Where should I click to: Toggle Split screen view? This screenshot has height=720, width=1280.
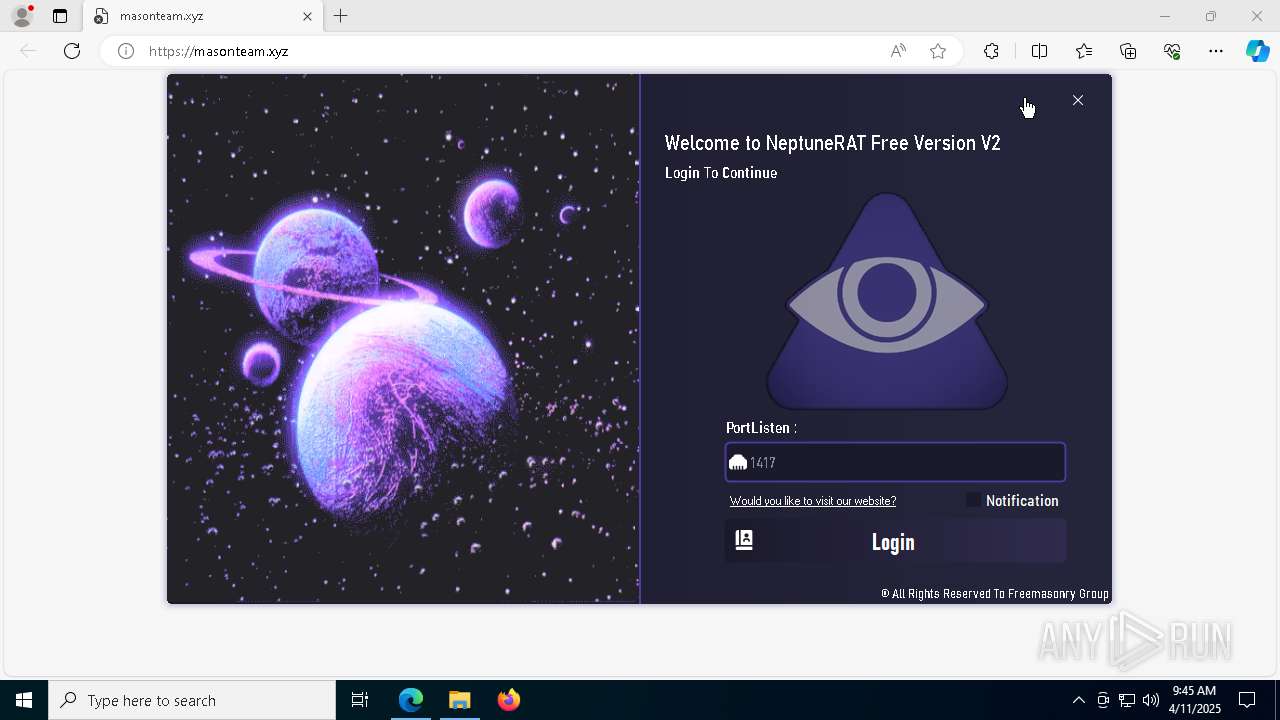[x=1039, y=51]
